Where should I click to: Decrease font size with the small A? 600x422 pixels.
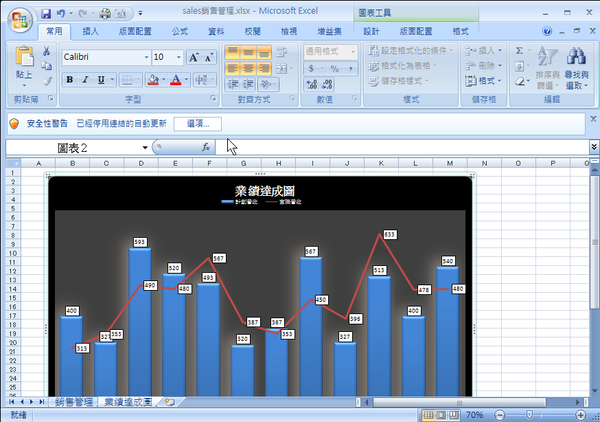(209, 57)
